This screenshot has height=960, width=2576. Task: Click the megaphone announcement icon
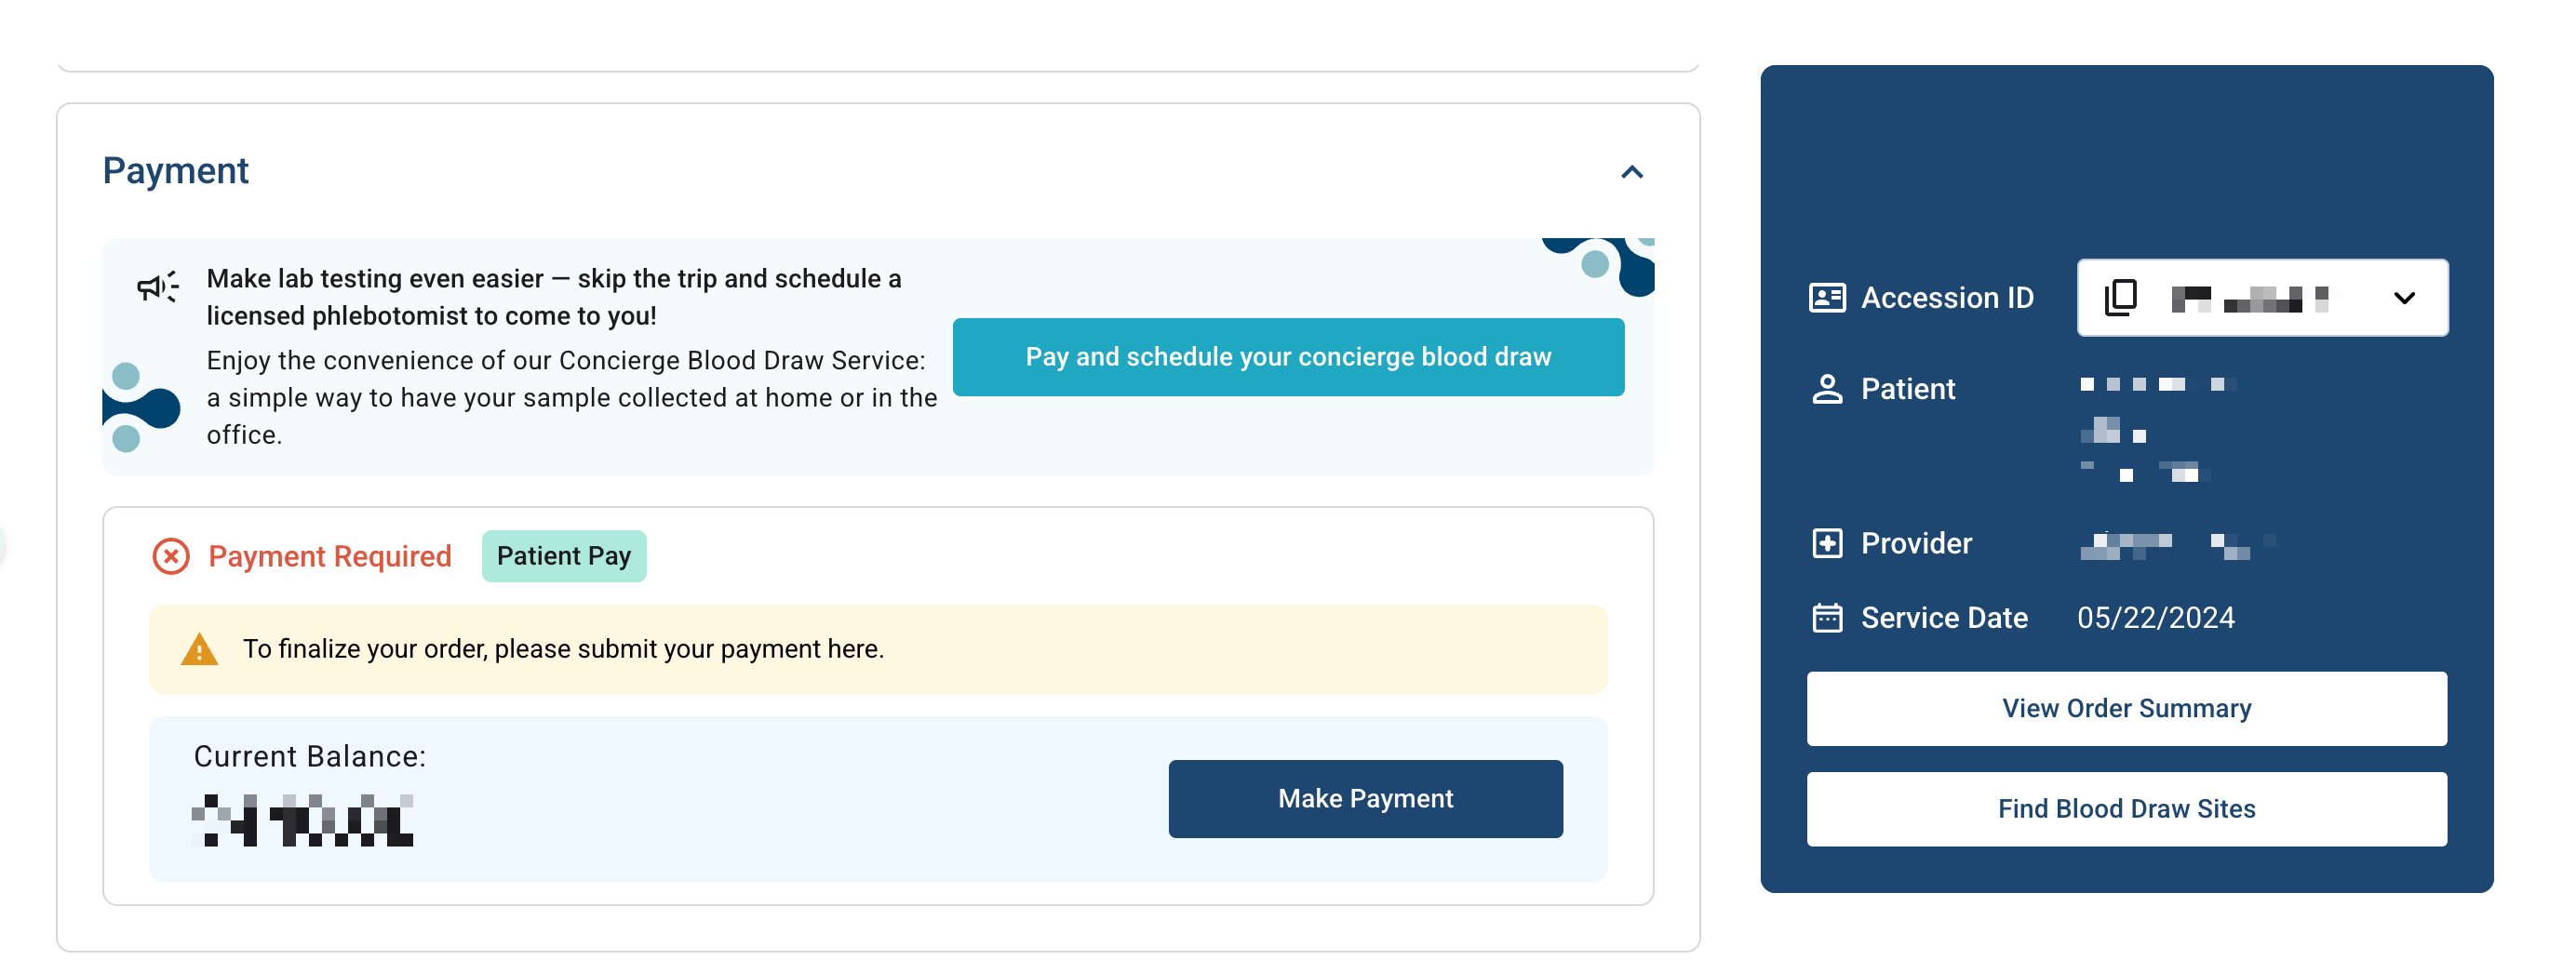tap(157, 287)
